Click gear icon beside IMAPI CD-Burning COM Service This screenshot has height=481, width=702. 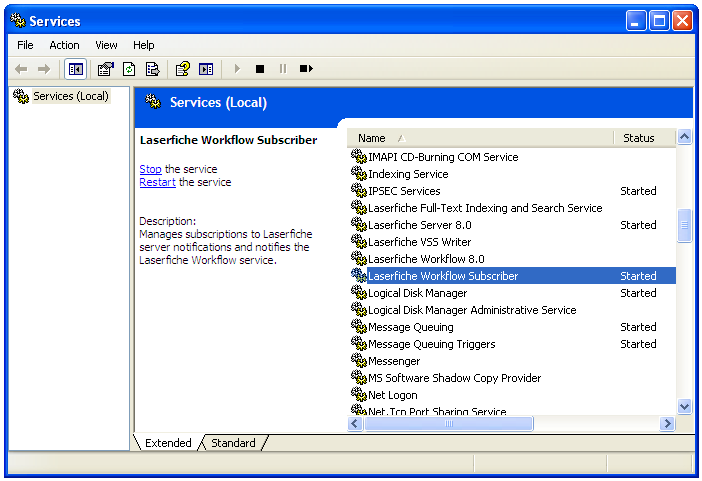(x=359, y=157)
